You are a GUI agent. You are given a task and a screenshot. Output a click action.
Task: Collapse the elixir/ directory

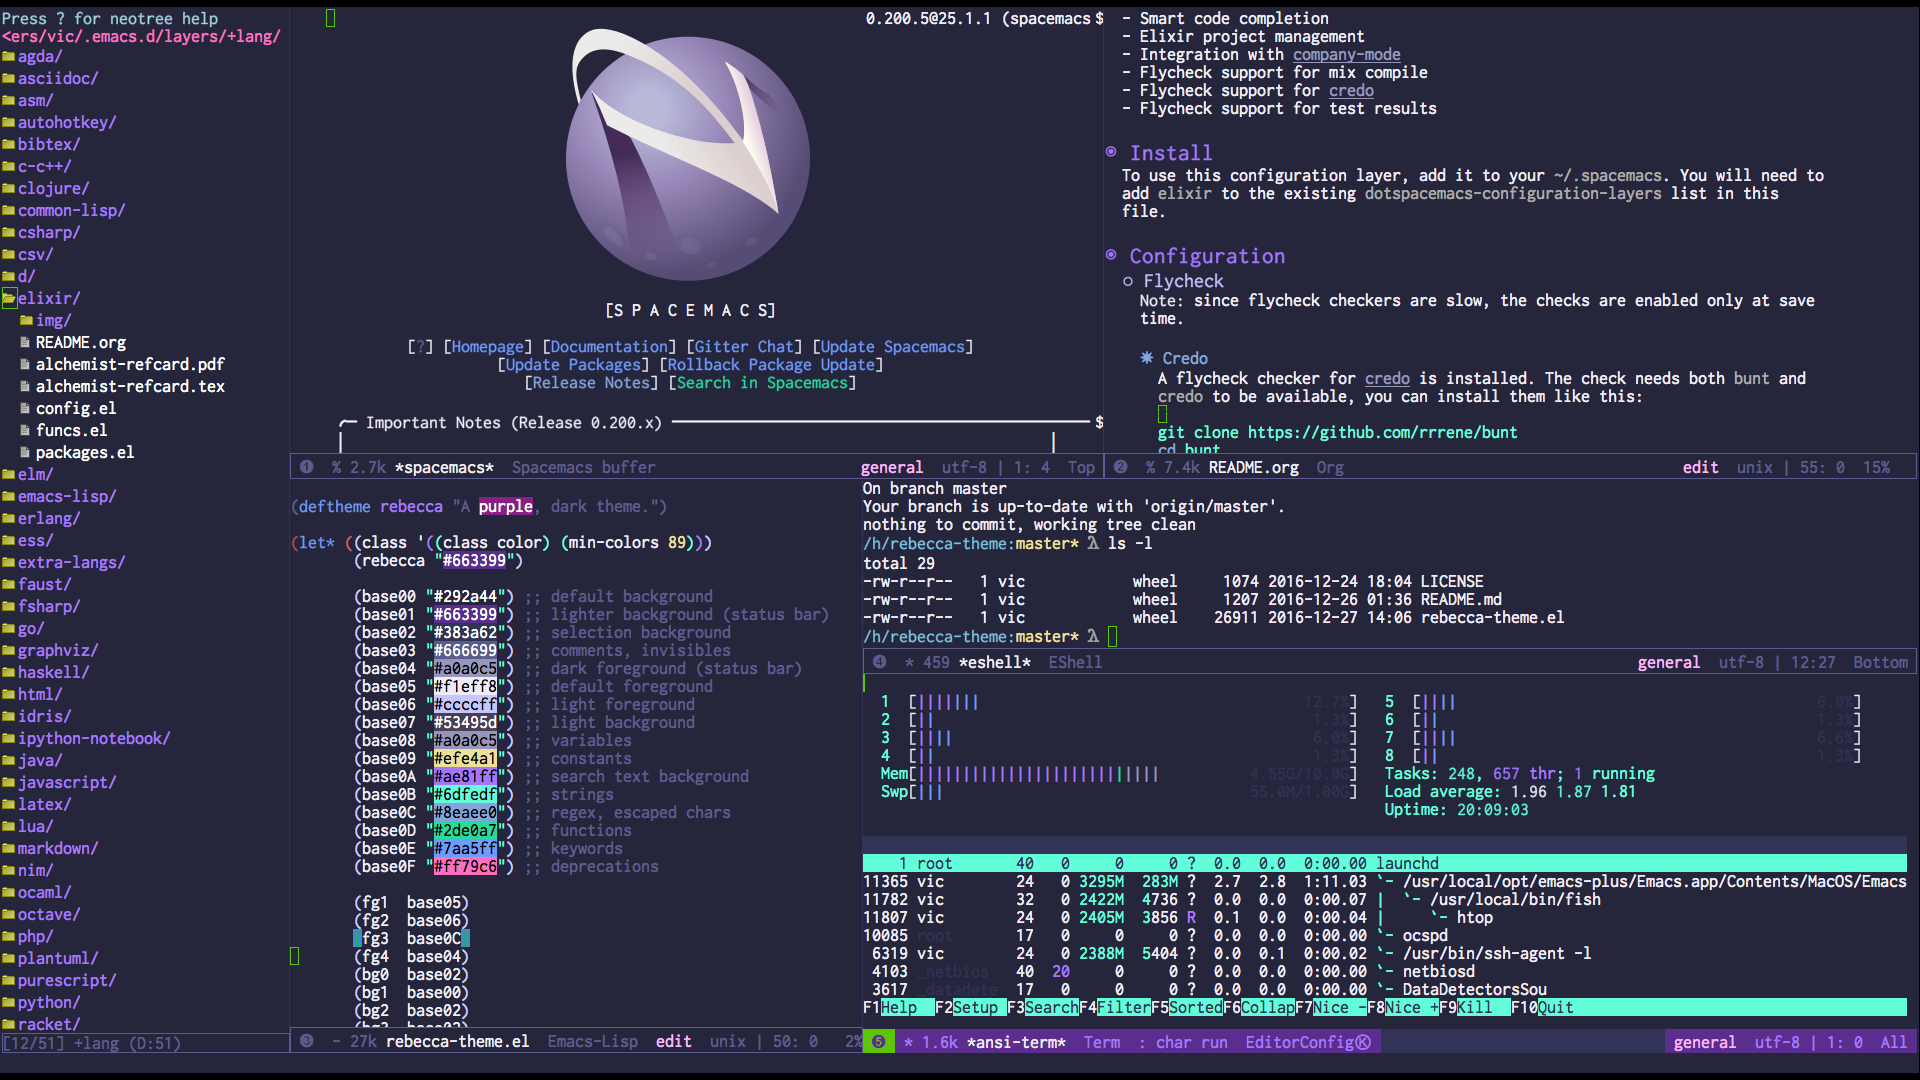click(x=49, y=299)
